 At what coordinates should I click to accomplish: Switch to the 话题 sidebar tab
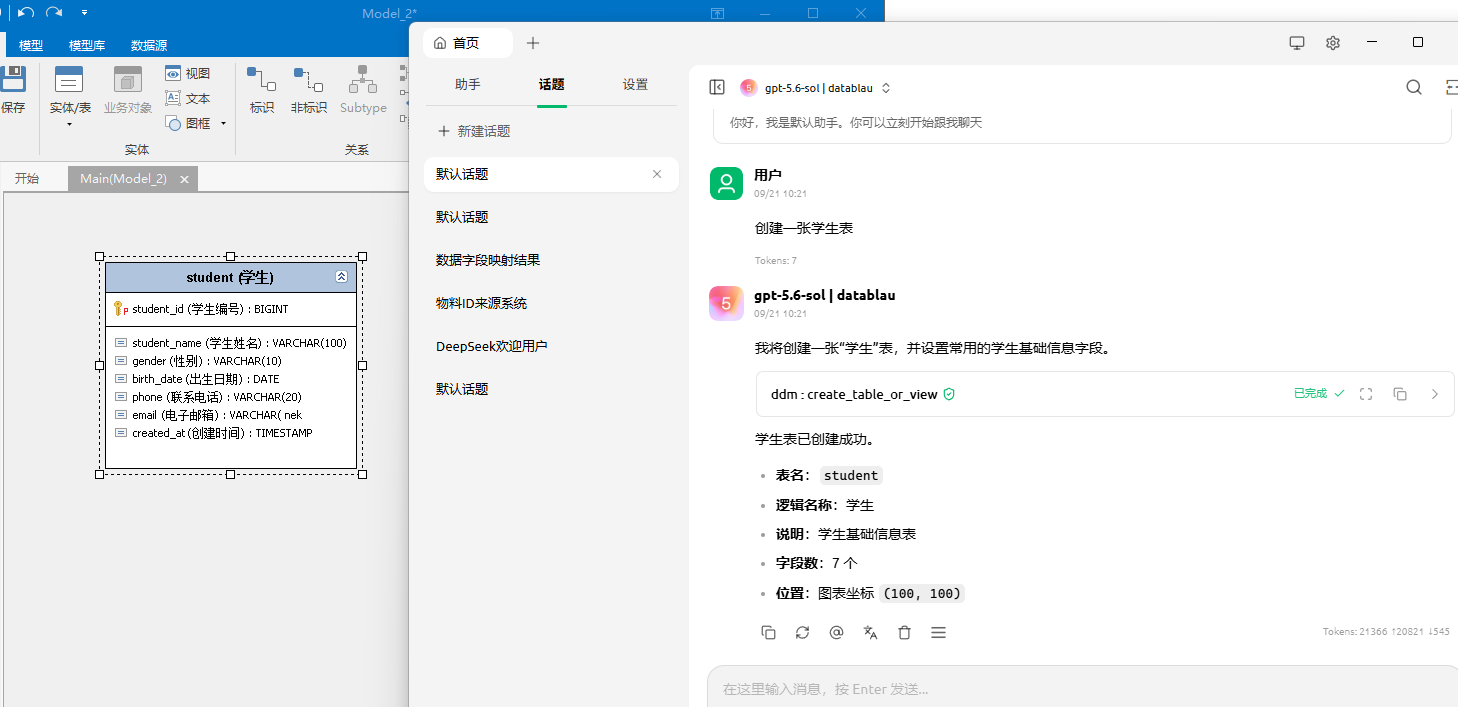click(552, 85)
